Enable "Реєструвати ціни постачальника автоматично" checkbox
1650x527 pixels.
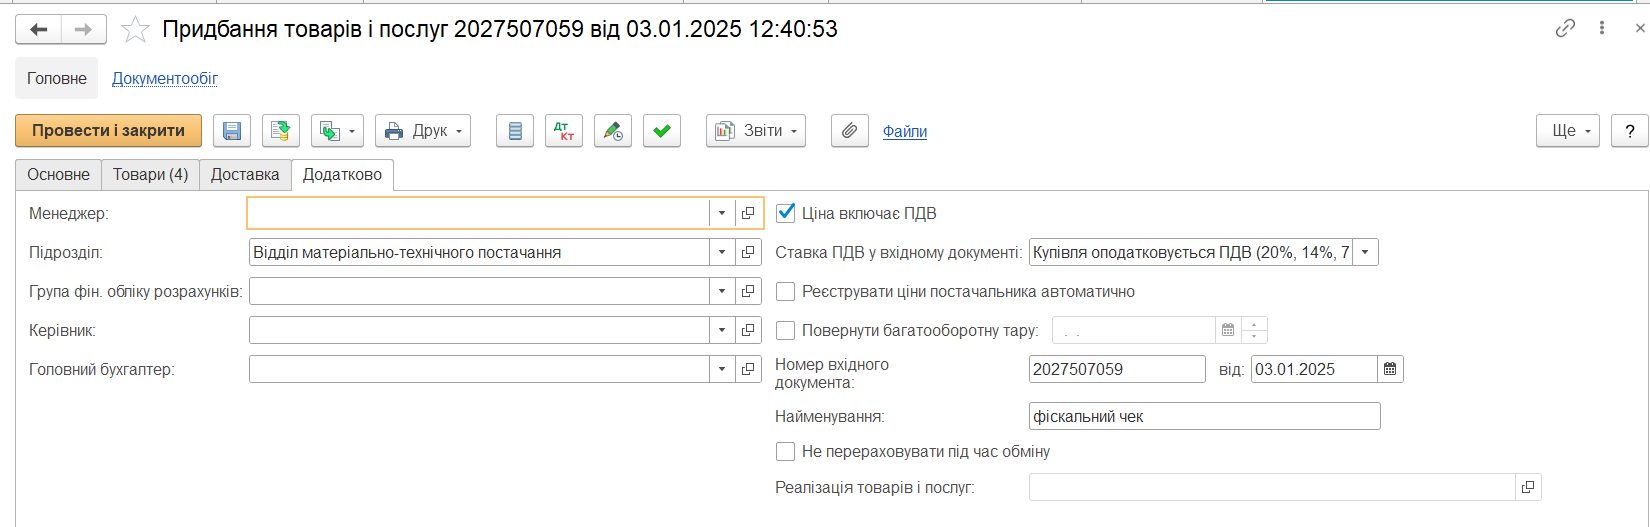tap(786, 292)
